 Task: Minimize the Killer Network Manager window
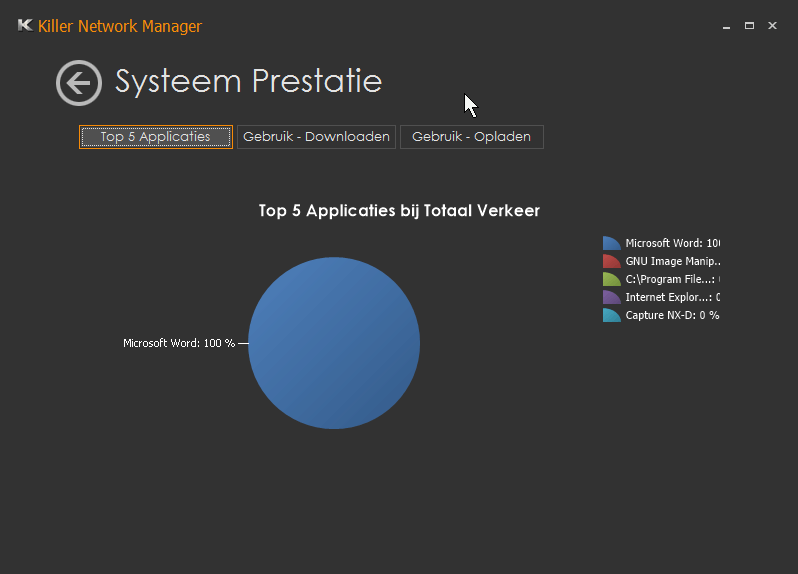tap(727, 26)
